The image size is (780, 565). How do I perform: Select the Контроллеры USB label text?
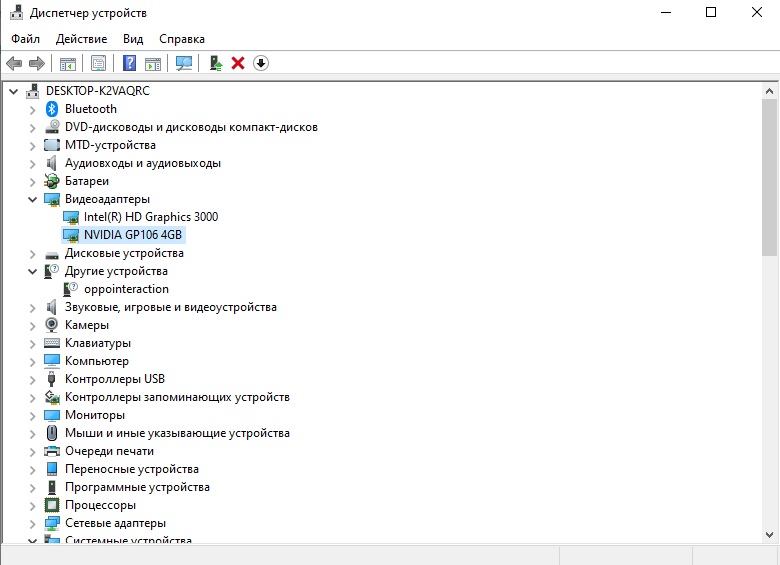point(114,379)
